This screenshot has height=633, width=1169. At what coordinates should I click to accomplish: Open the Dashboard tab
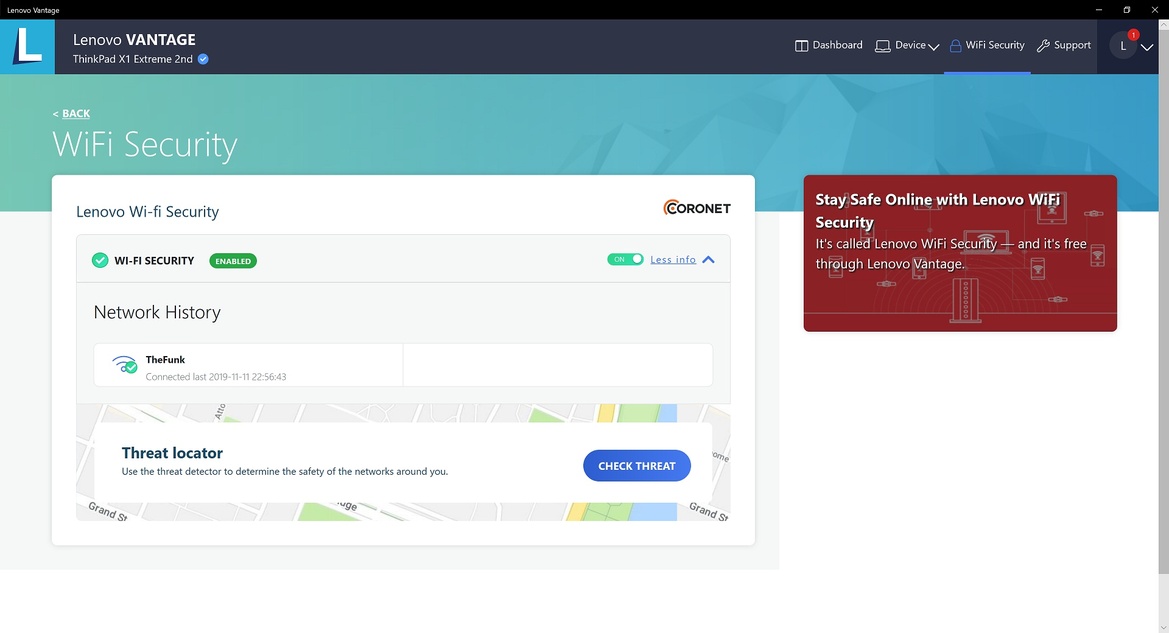828,45
